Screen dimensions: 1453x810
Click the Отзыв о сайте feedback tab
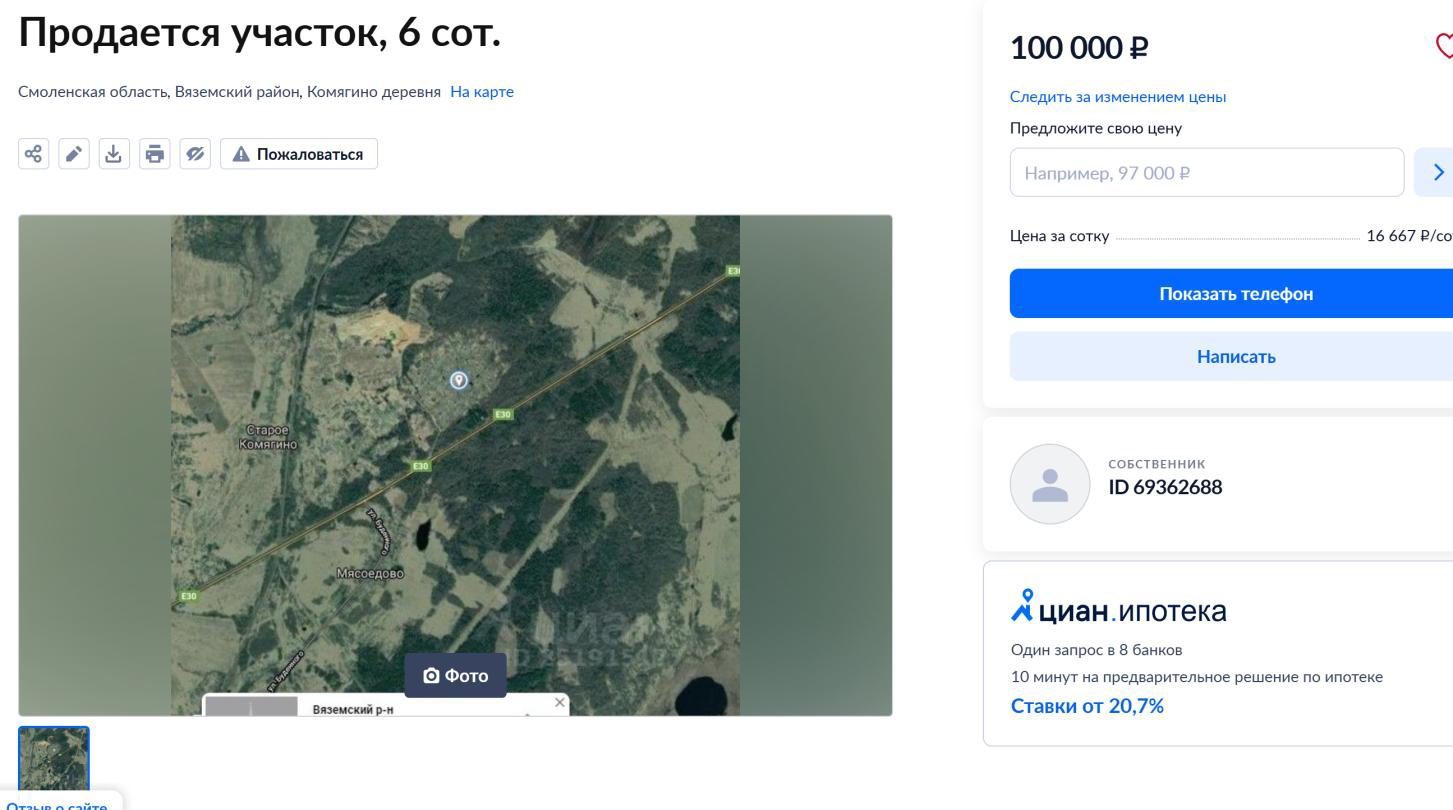click(x=57, y=804)
